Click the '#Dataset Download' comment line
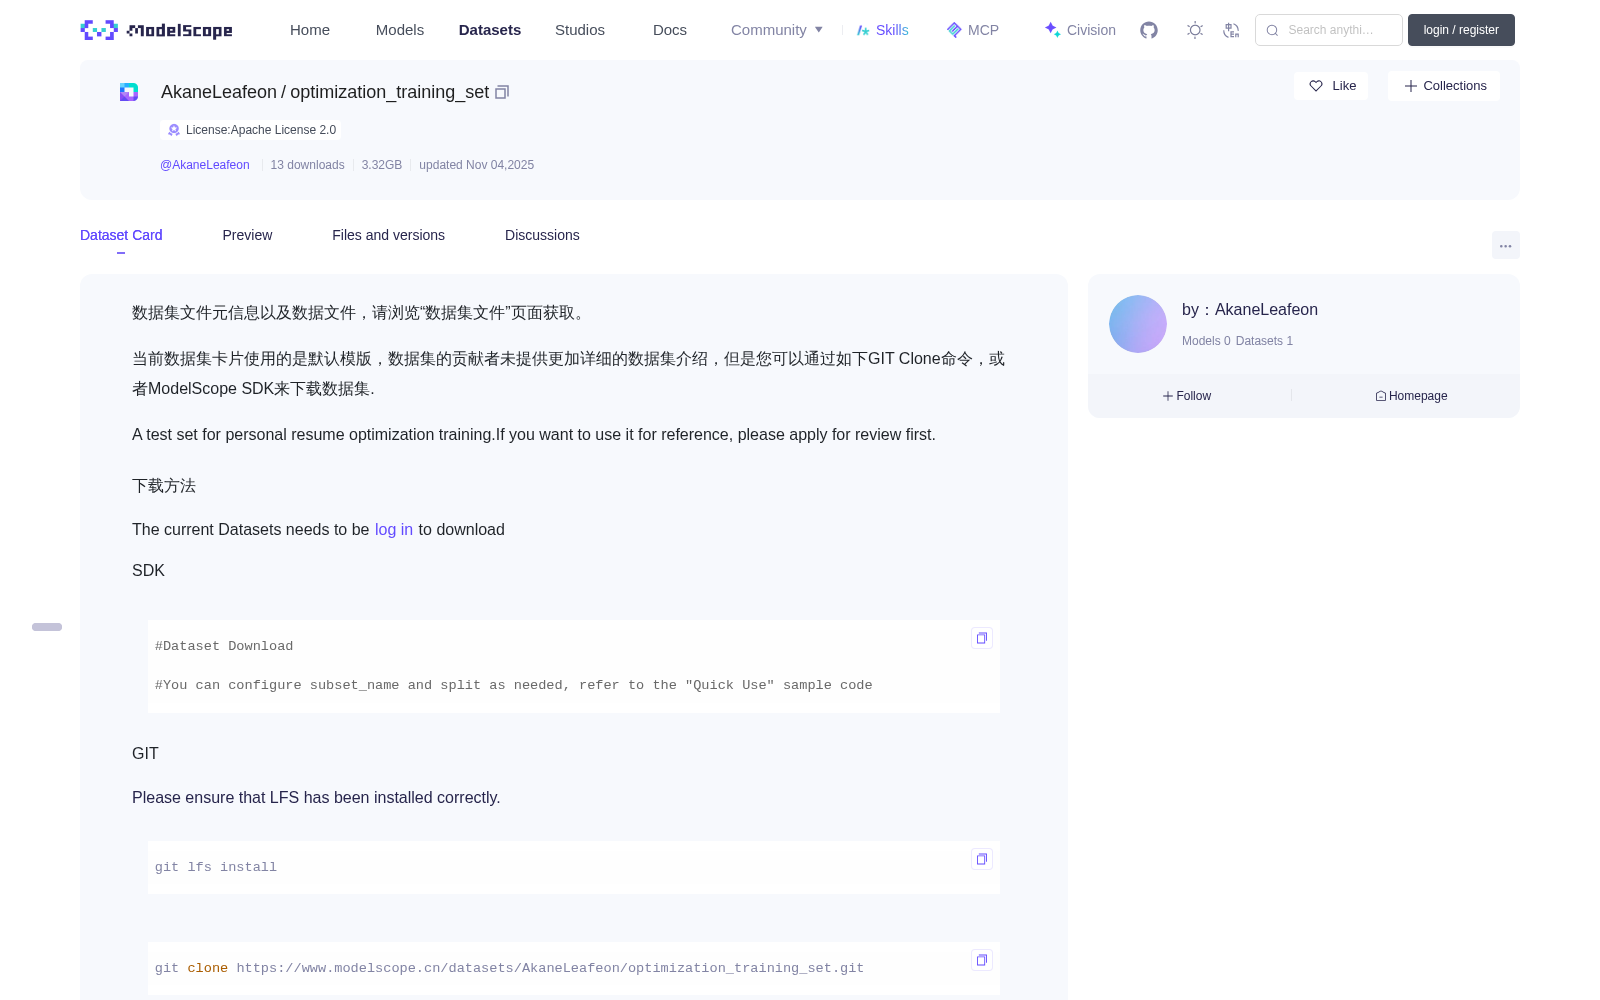The height and width of the screenshot is (1000, 1600). point(224,646)
